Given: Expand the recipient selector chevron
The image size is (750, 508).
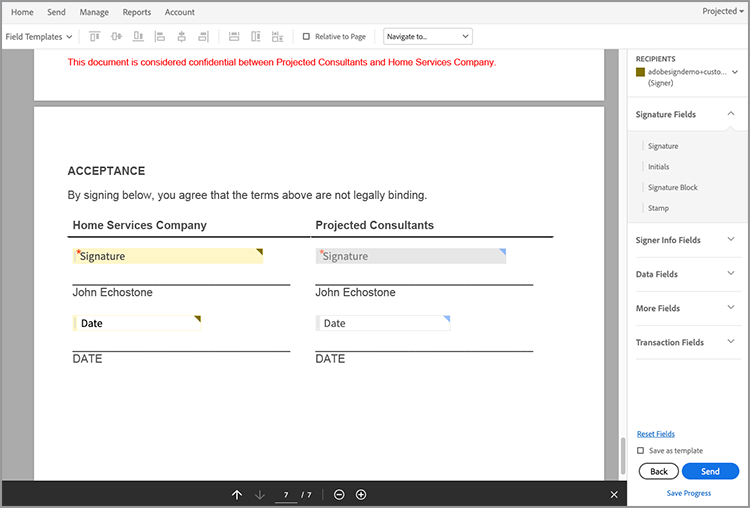Looking at the screenshot, I should (735, 72).
